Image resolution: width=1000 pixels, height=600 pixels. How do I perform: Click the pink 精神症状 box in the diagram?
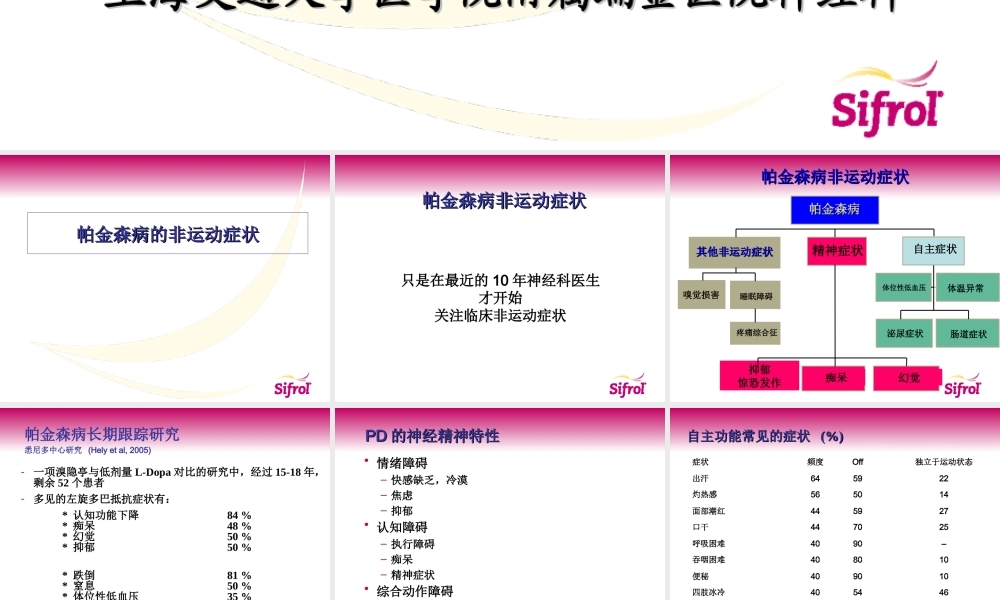836,250
